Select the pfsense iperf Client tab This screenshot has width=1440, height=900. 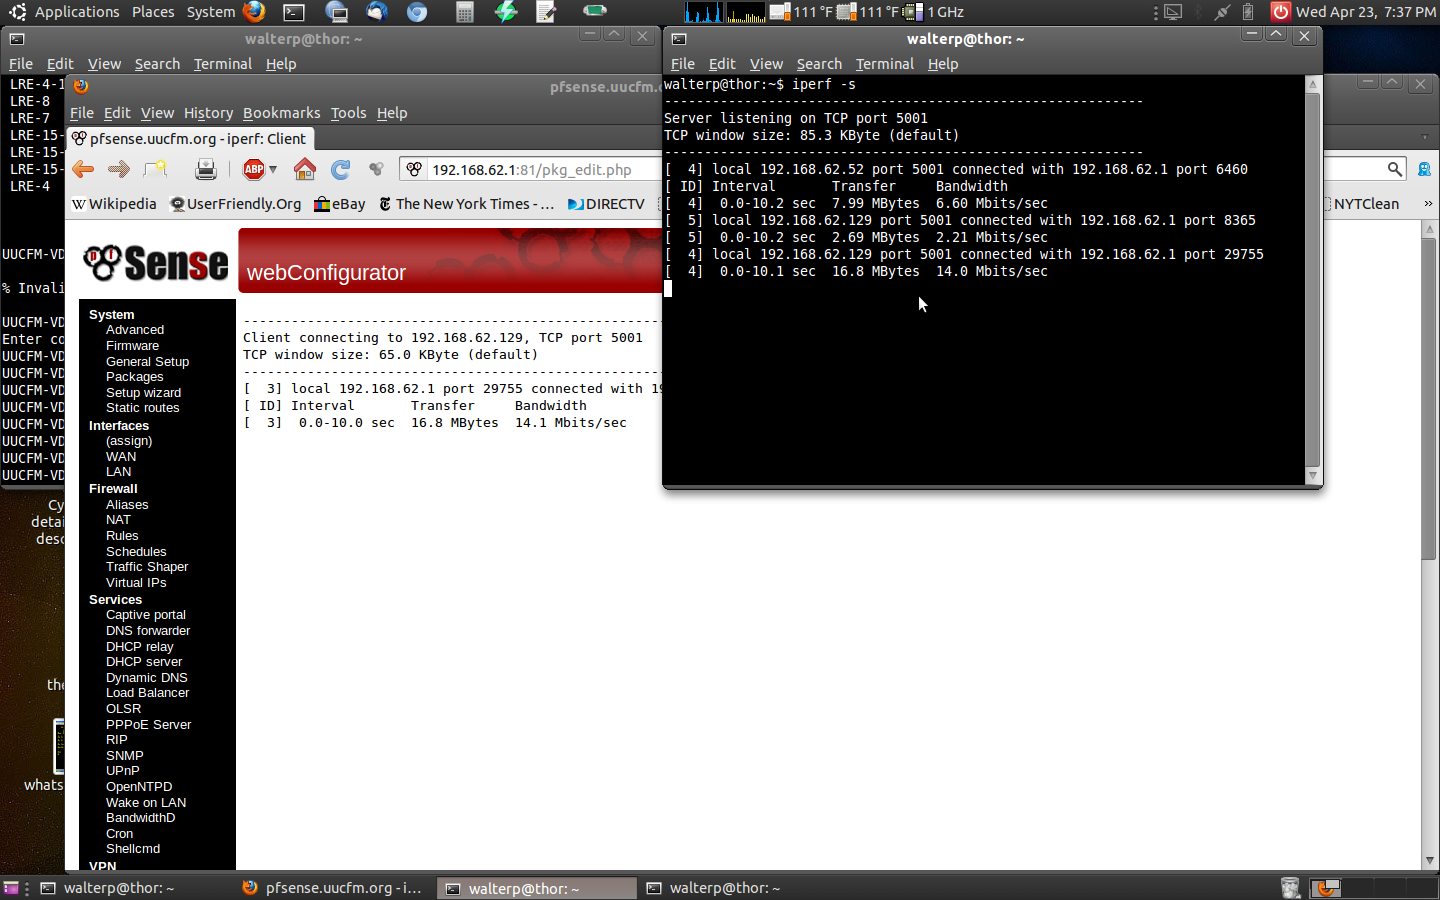point(190,139)
